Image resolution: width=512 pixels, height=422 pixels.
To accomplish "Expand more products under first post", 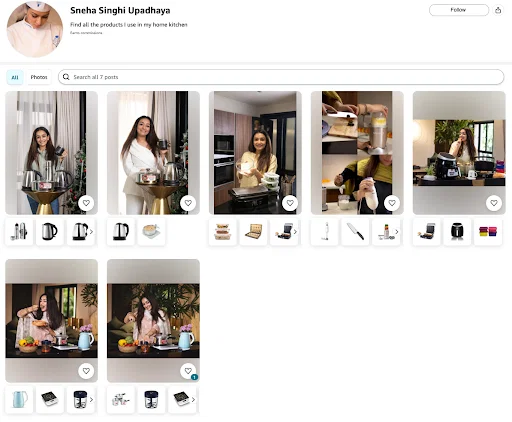I will tap(91, 232).
